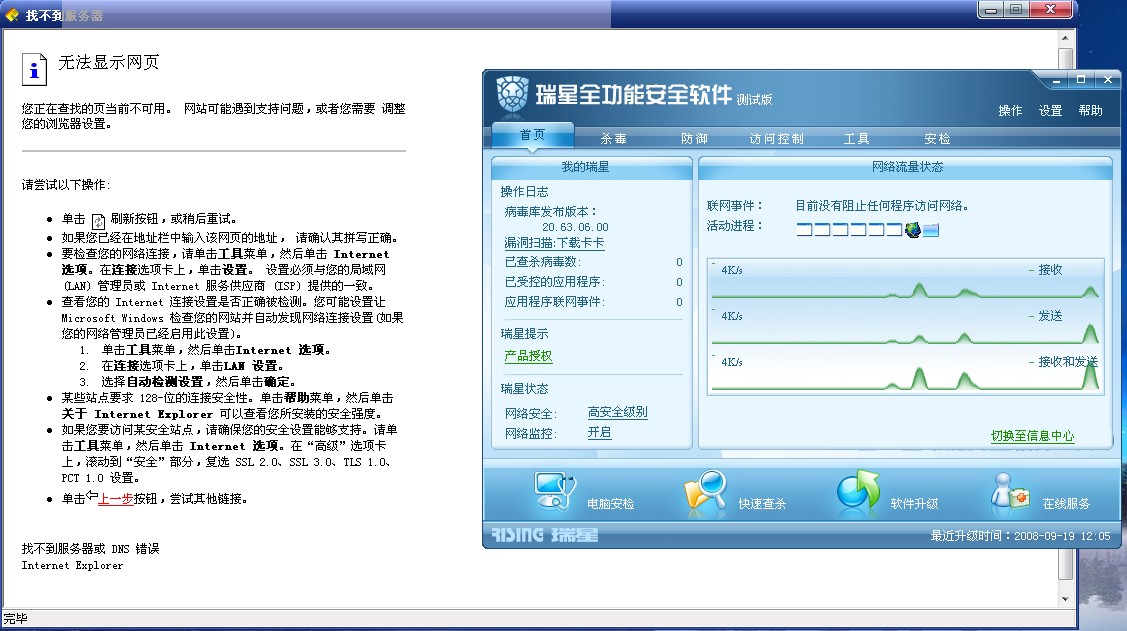The width and height of the screenshot is (1127, 631).
Task: Click the IE scrollbar down arrow
Action: click(1066, 599)
